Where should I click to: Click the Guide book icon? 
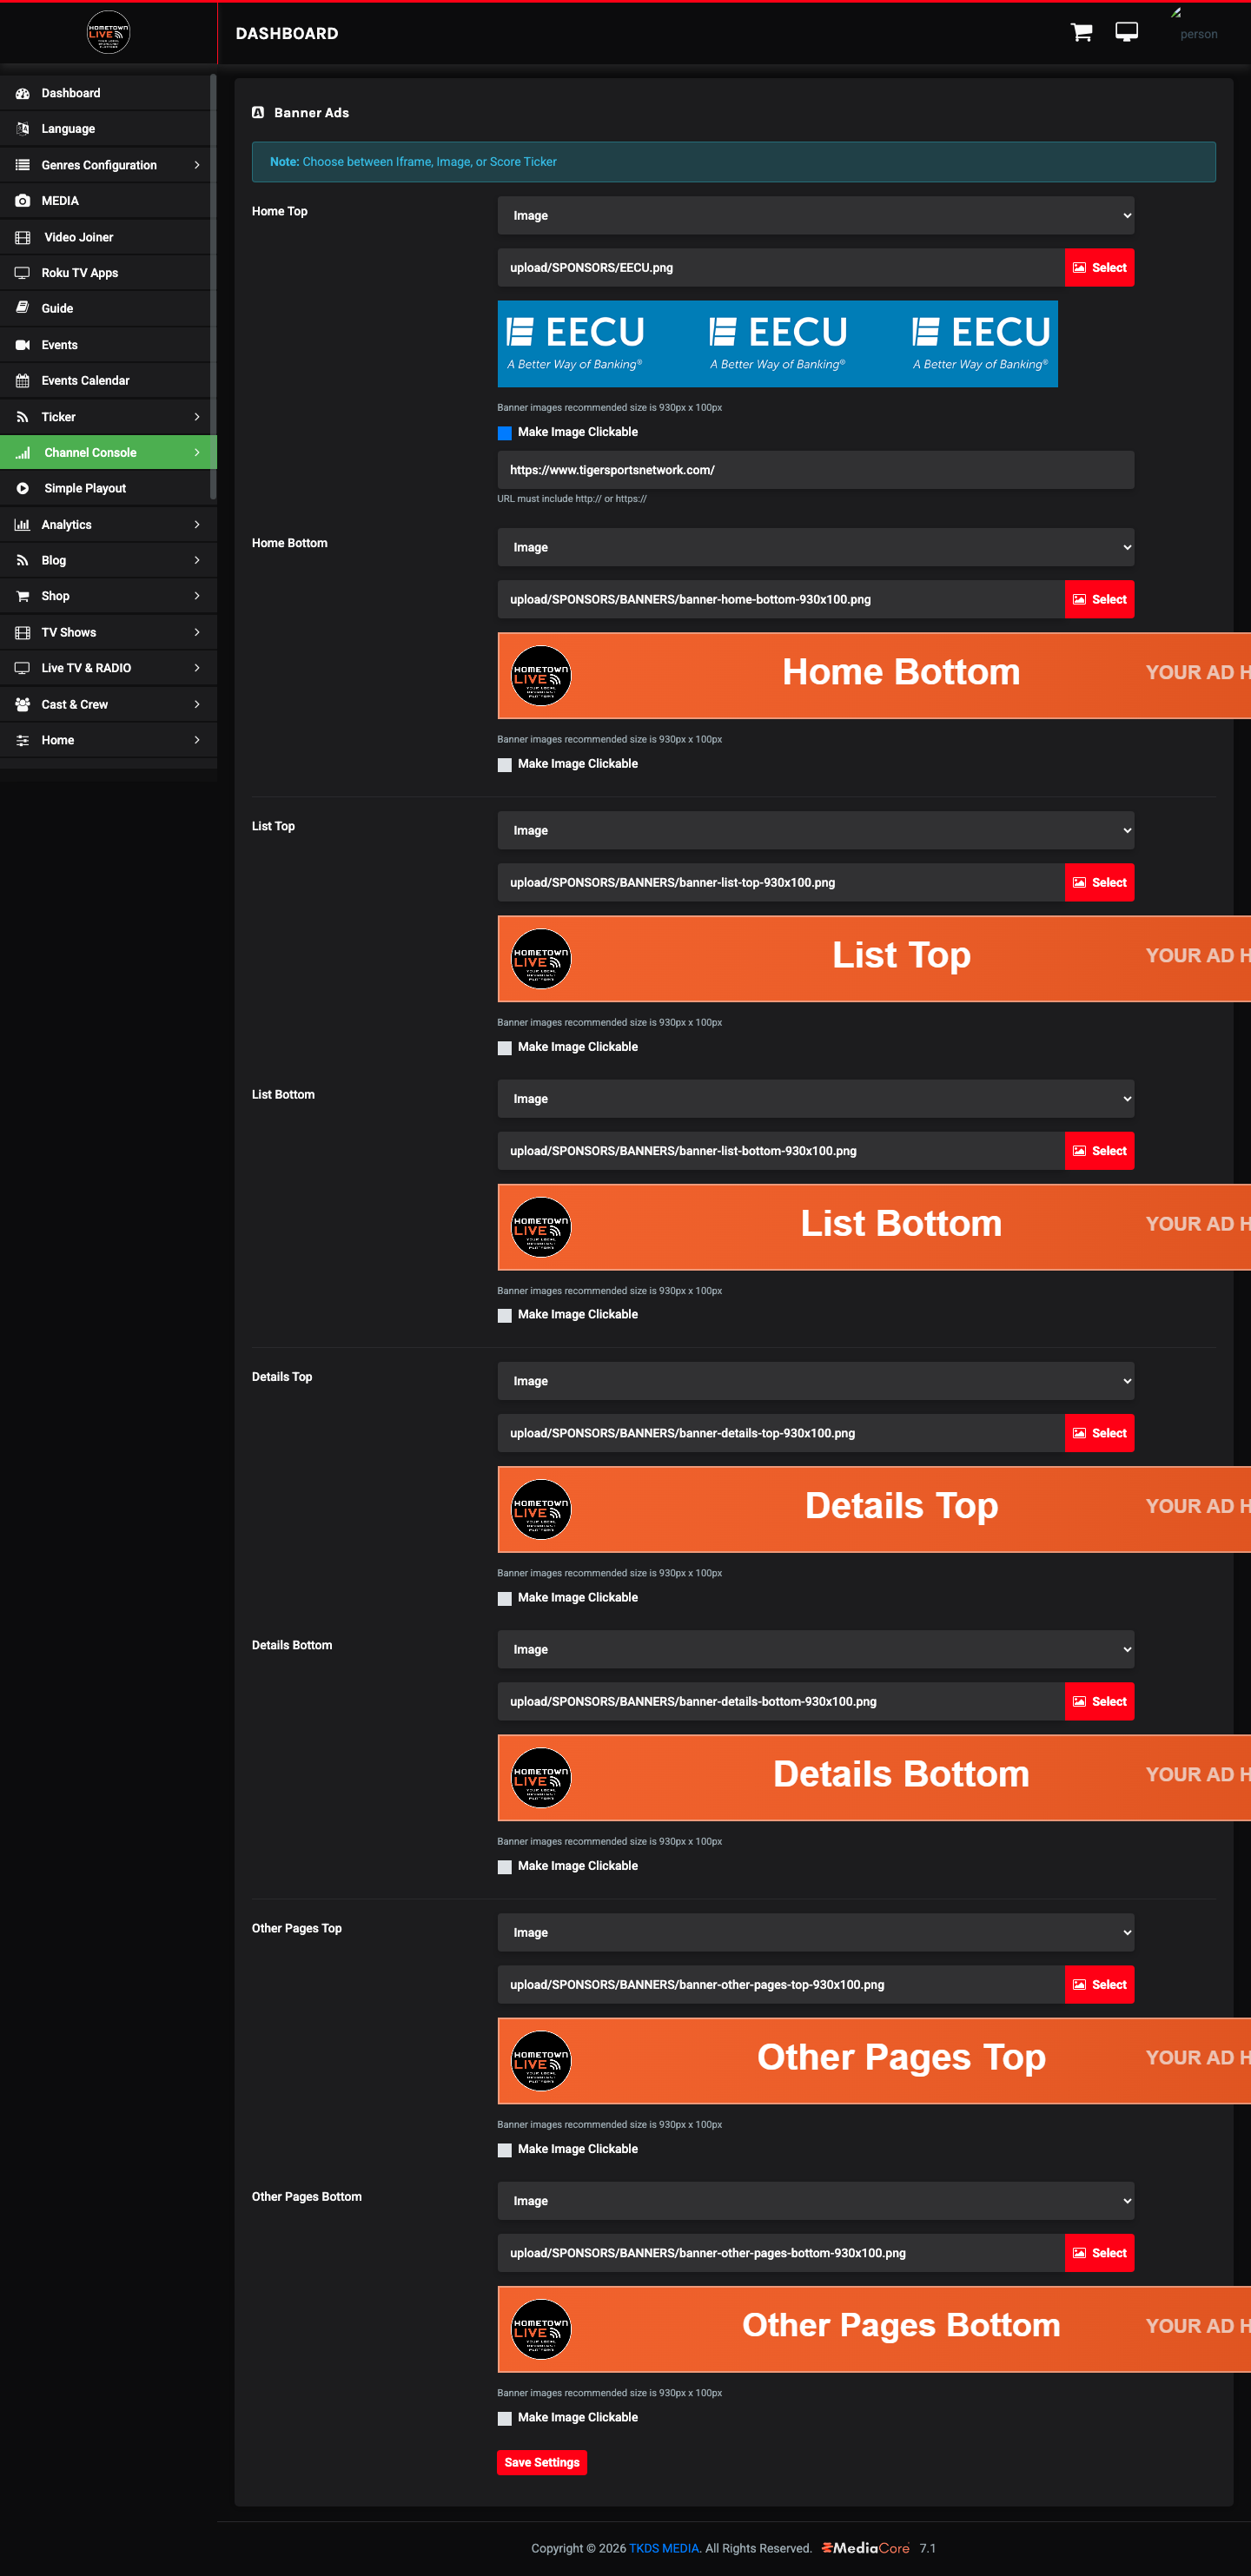pyautogui.click(x=22, y=308)
